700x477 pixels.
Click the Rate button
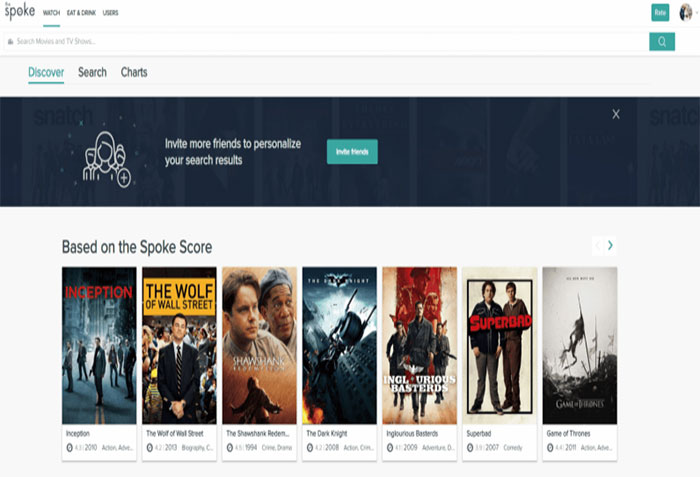(x=660, y=13)
